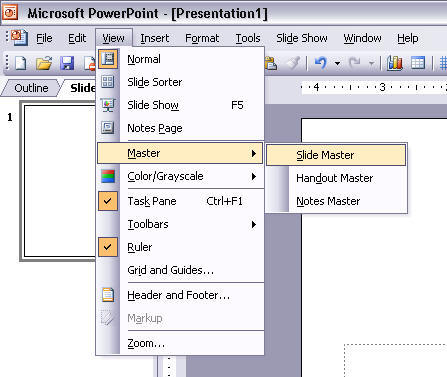Click the Open folder toolbar icon
Image resolution: width=447 pixels, height=377 pixels.
(44, 63)
